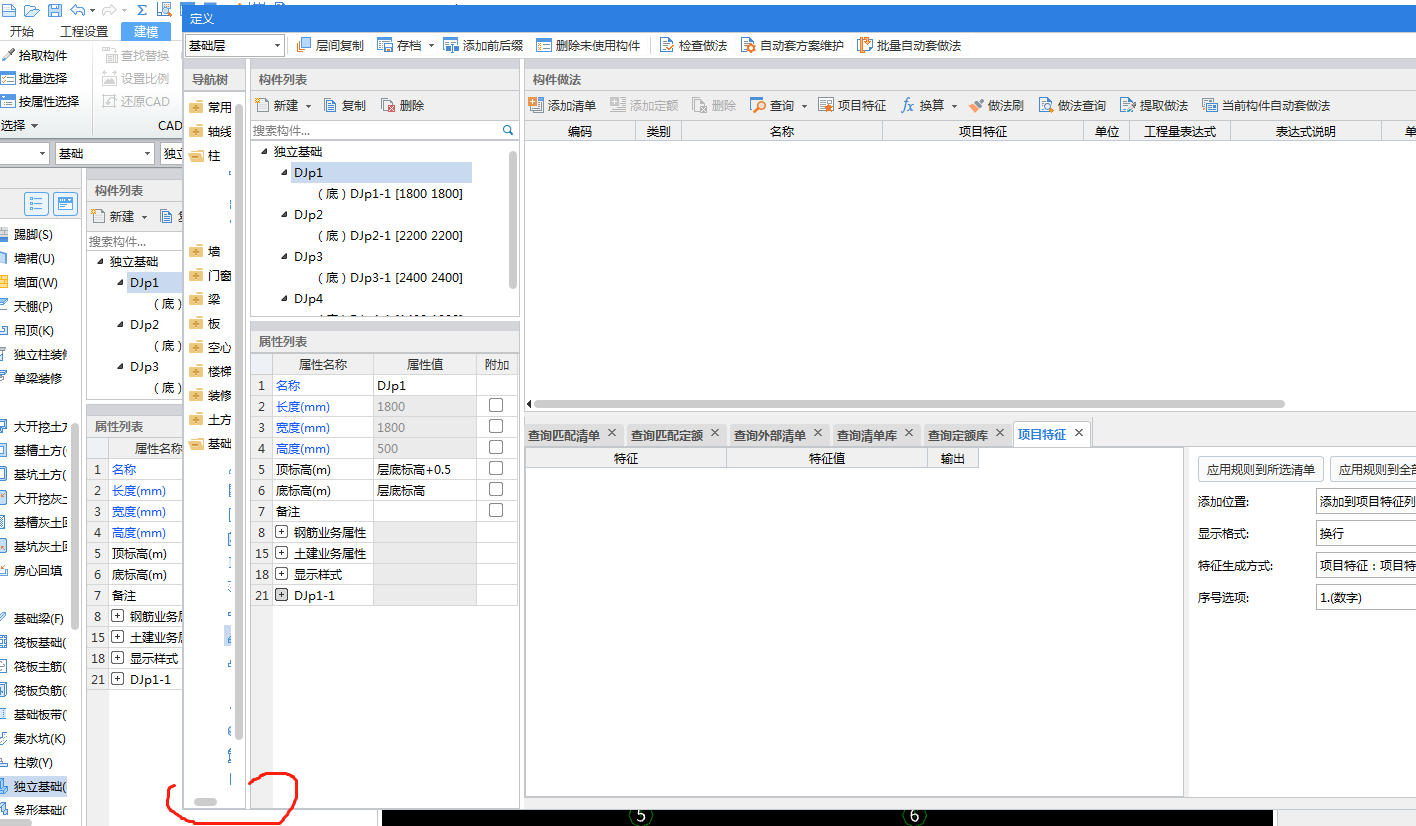Tick the 附加 checkbox for 长度(mm)

pyautogui.click(x=496, y=405)
